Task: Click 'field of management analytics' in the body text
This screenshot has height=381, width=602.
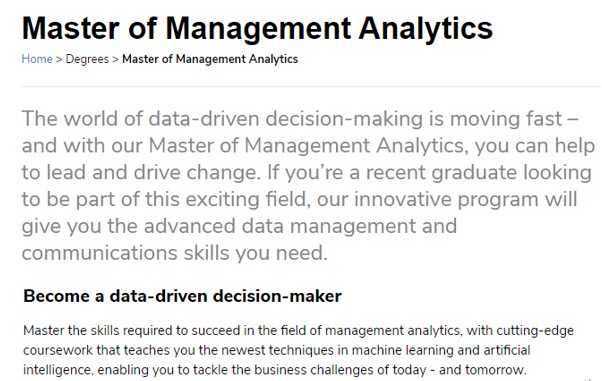Action: pyautogui.click(x=370, y=330)
